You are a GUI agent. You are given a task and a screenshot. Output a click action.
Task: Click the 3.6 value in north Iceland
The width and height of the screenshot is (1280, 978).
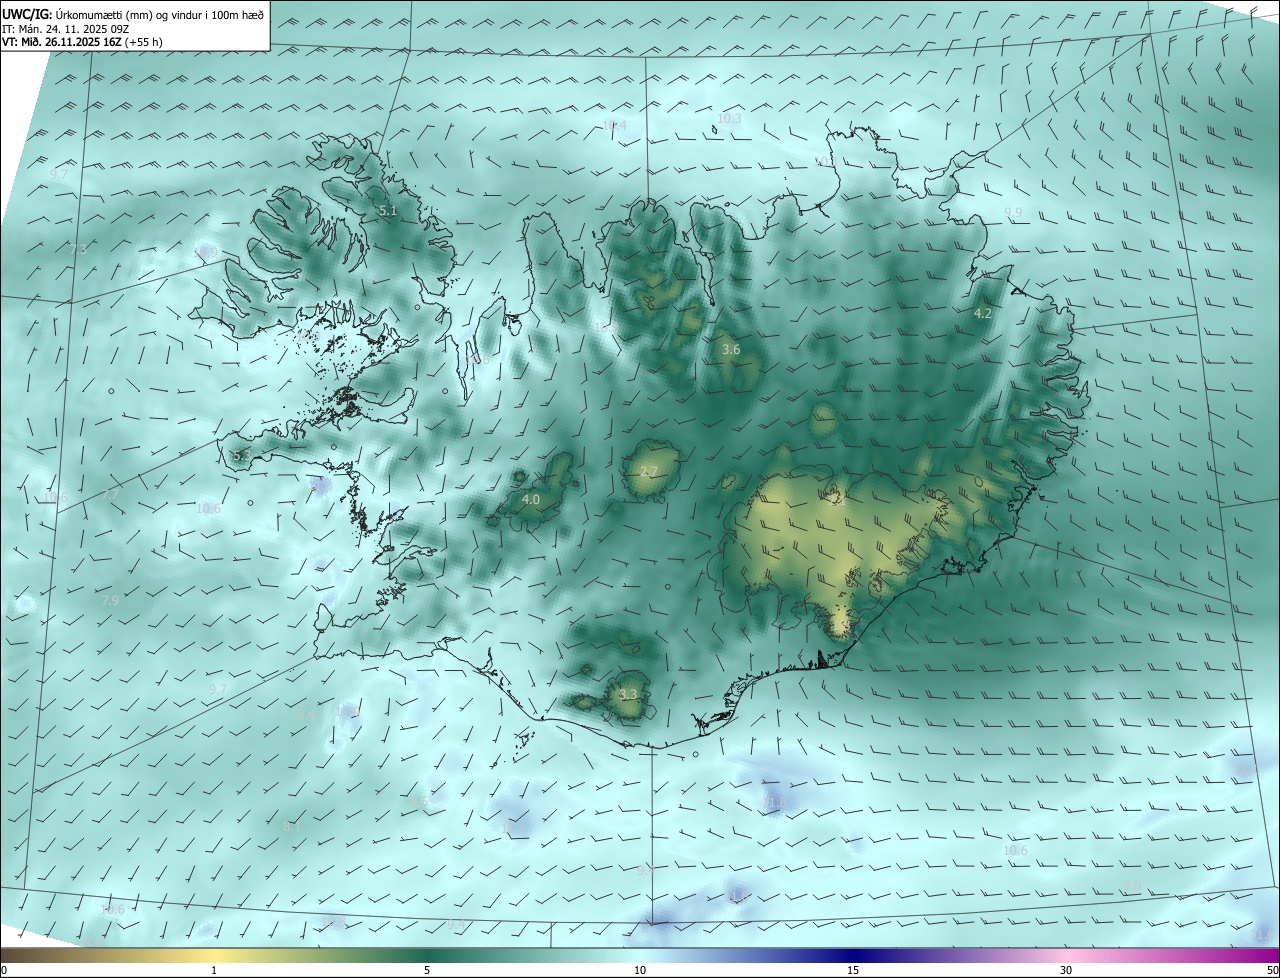(x=731, y=349)
